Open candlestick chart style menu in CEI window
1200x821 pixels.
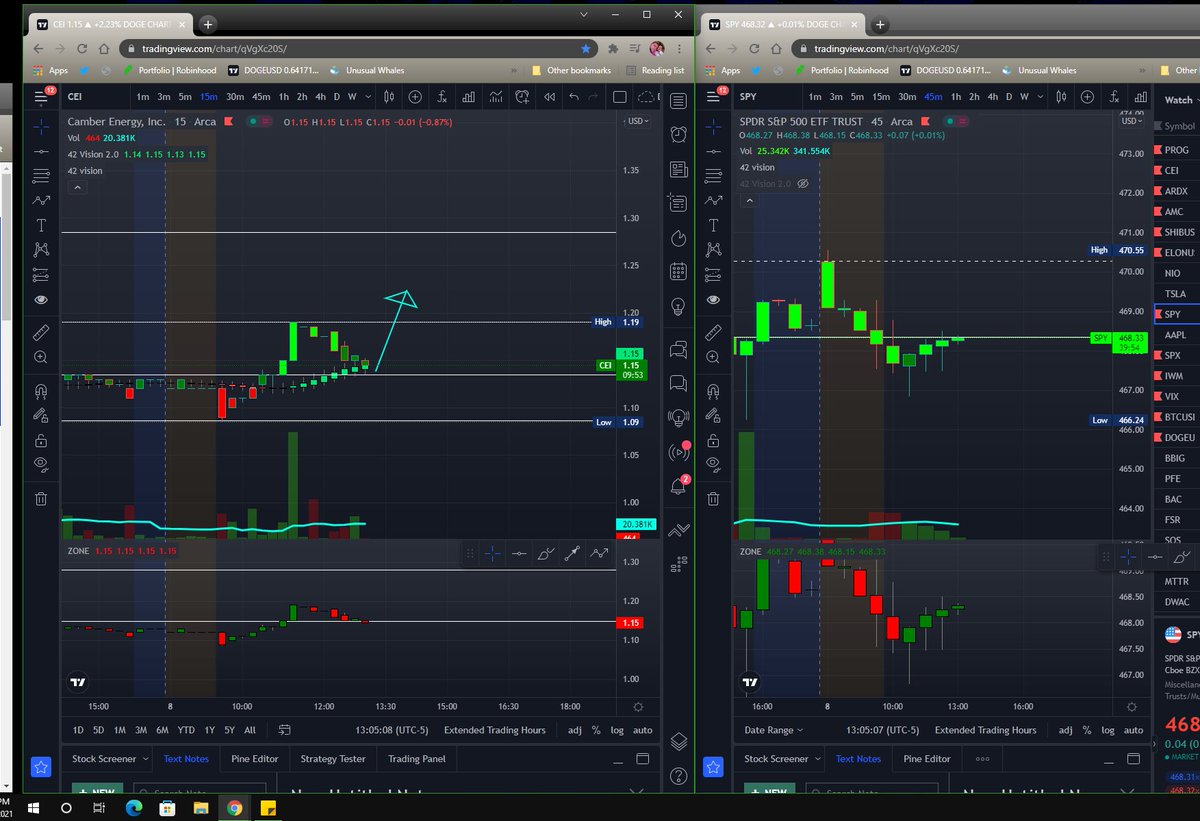[389, 96]
